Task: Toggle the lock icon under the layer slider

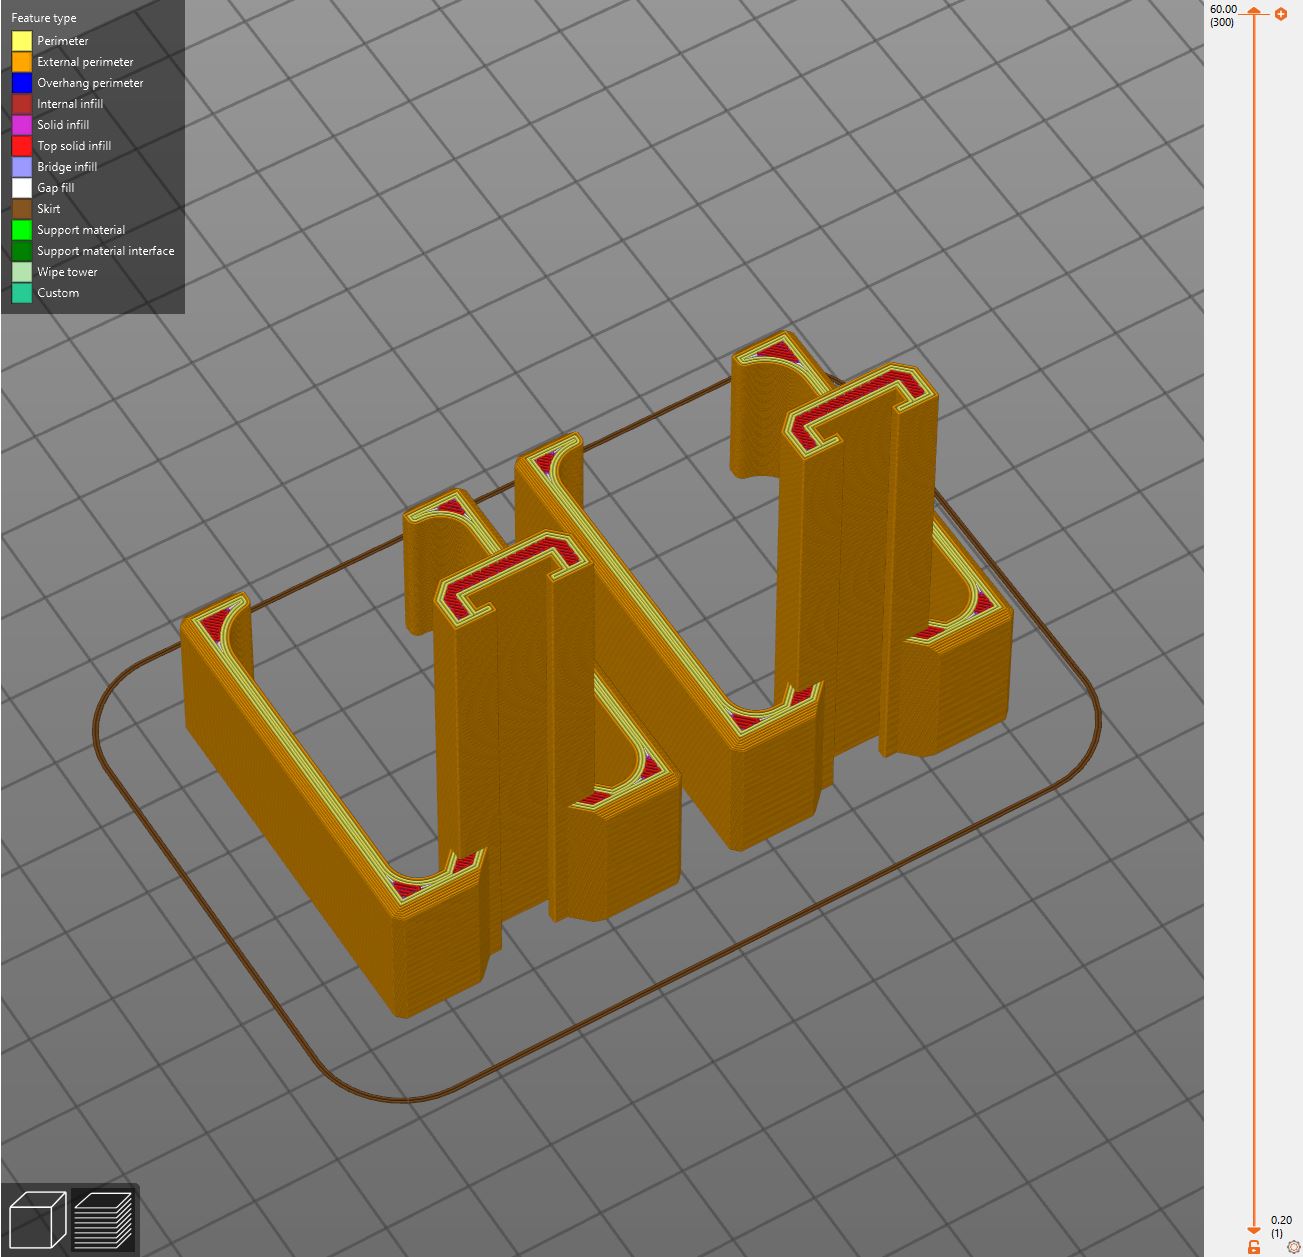Action: pos(1254,1247)
